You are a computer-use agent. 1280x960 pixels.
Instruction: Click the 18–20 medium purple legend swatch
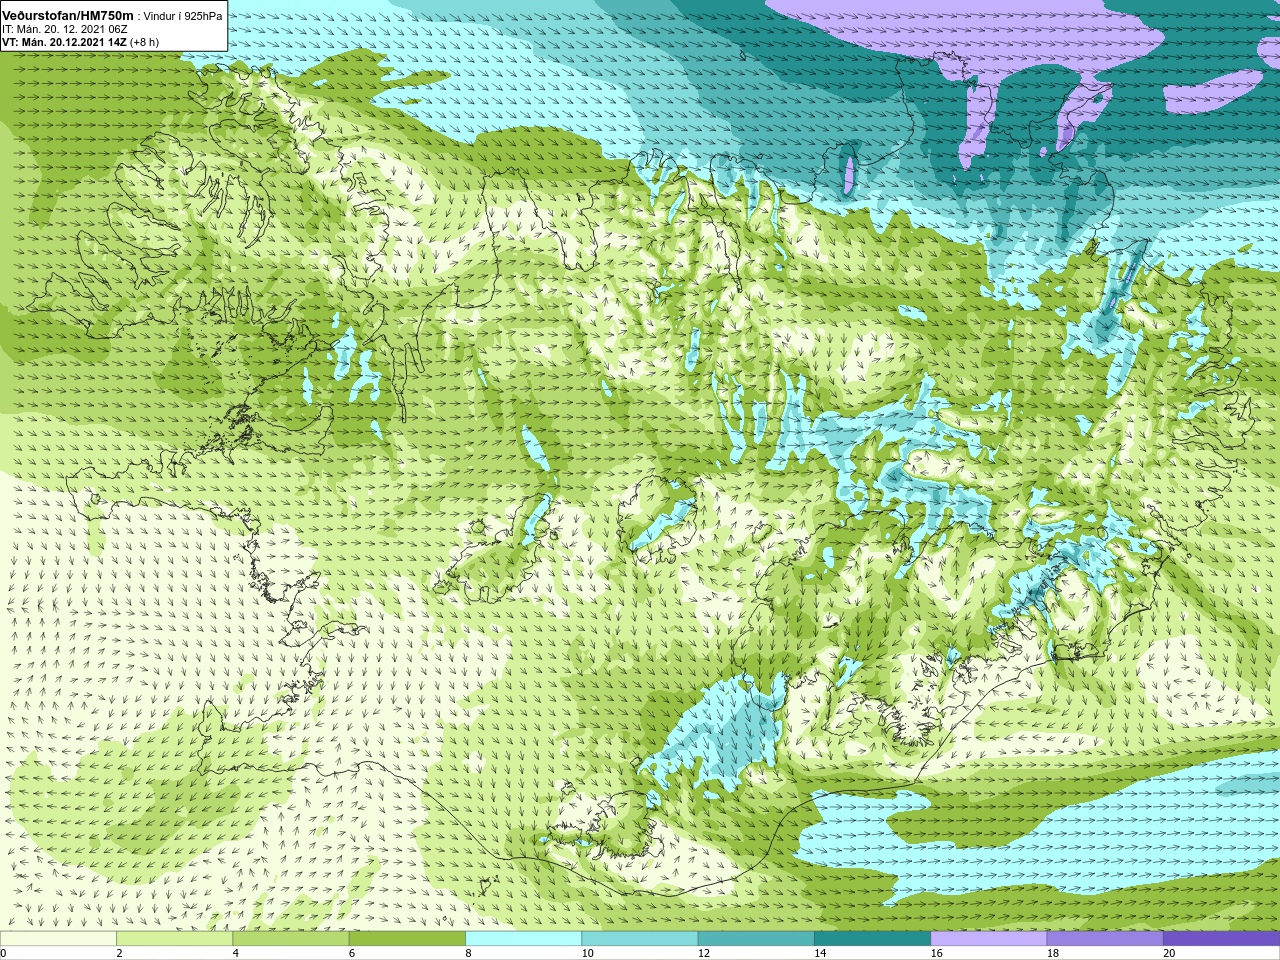point(1105,939)
